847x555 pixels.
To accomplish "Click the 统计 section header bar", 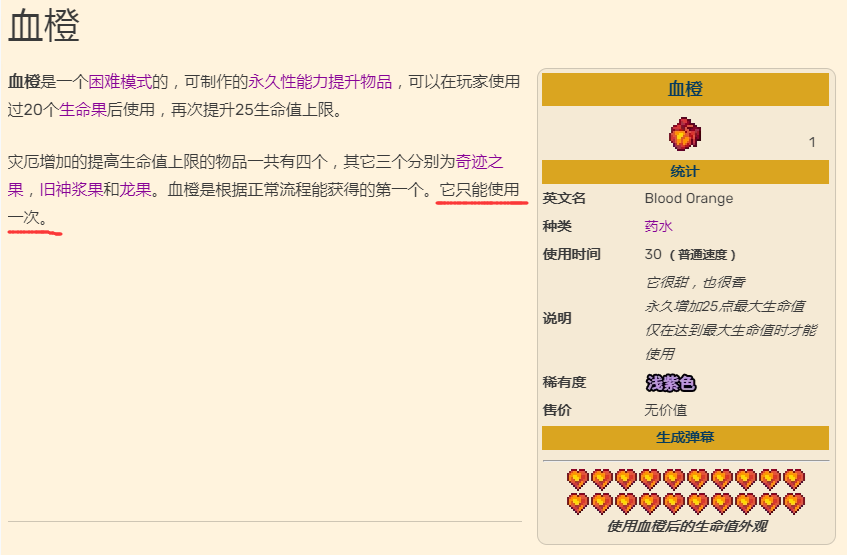I will pos(685,172).
